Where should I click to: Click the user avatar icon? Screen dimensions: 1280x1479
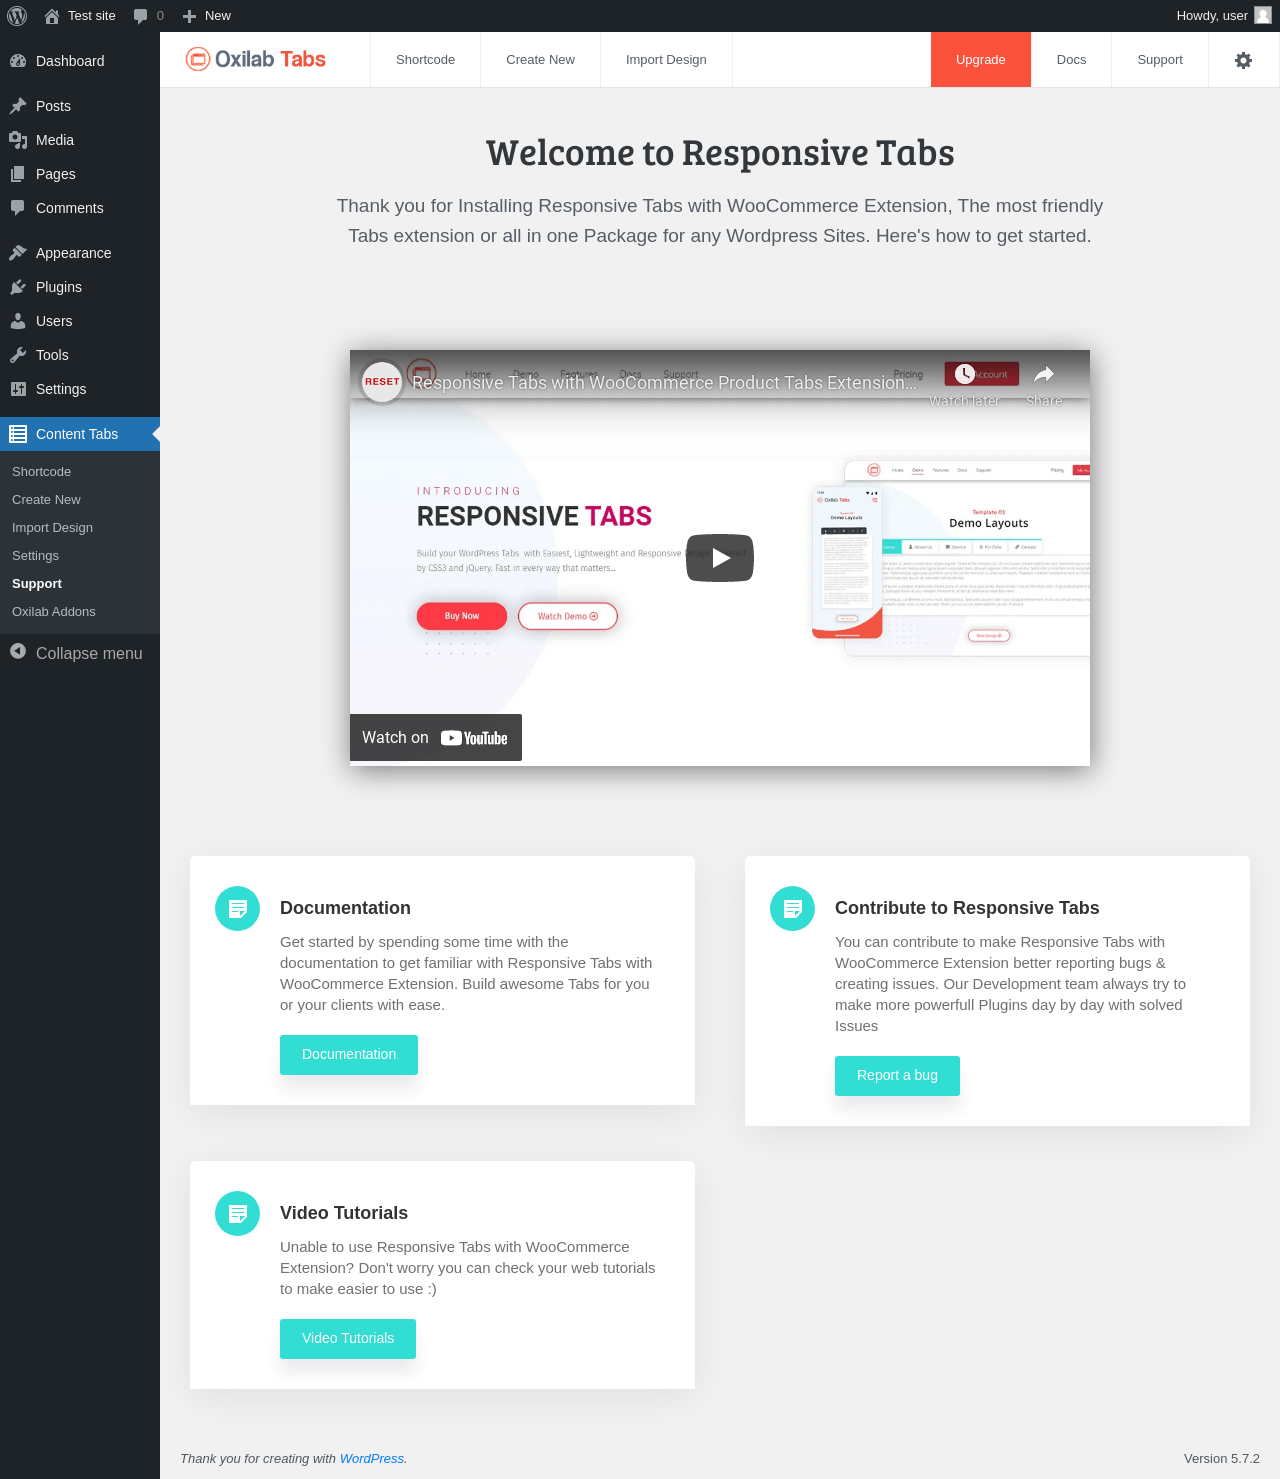pos(1263,15)
